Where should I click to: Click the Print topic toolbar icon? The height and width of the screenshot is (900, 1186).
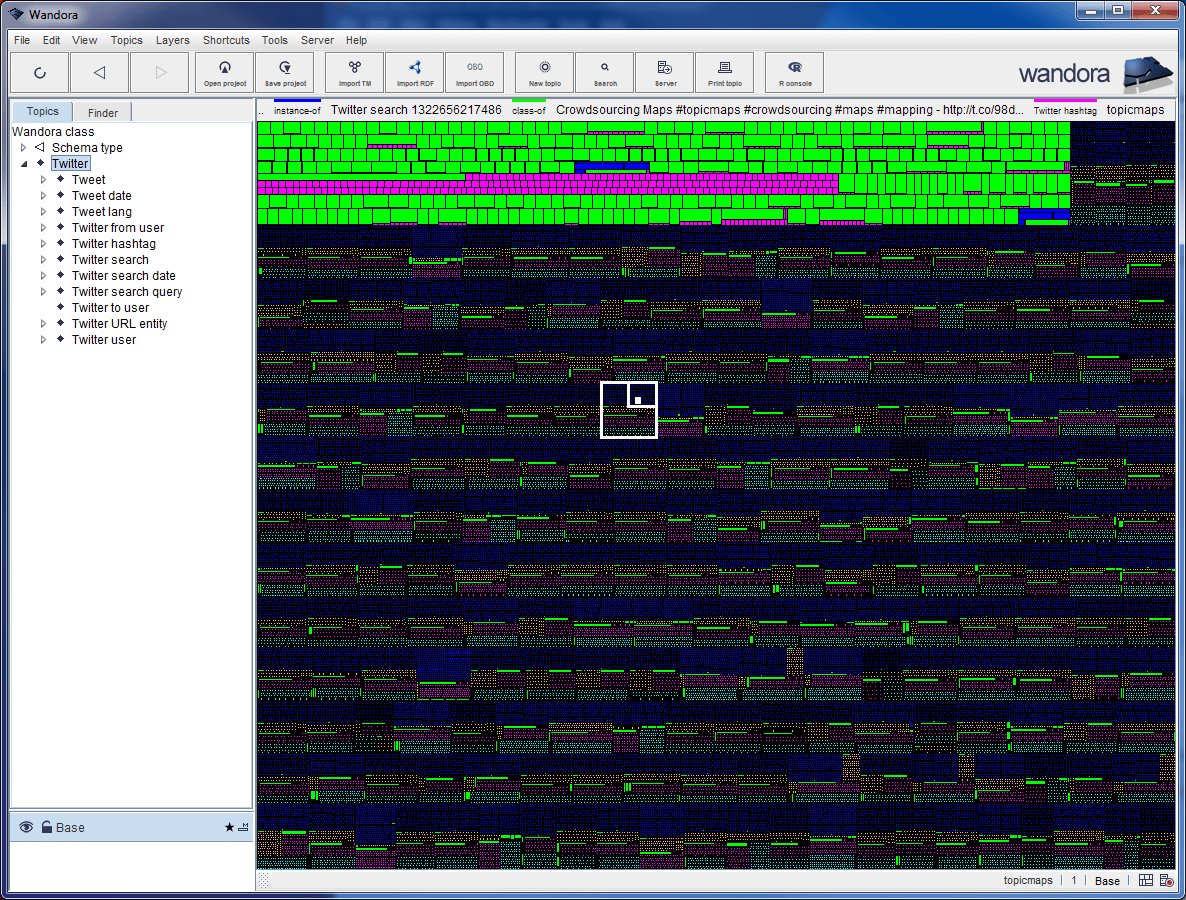tap(725, 72)
